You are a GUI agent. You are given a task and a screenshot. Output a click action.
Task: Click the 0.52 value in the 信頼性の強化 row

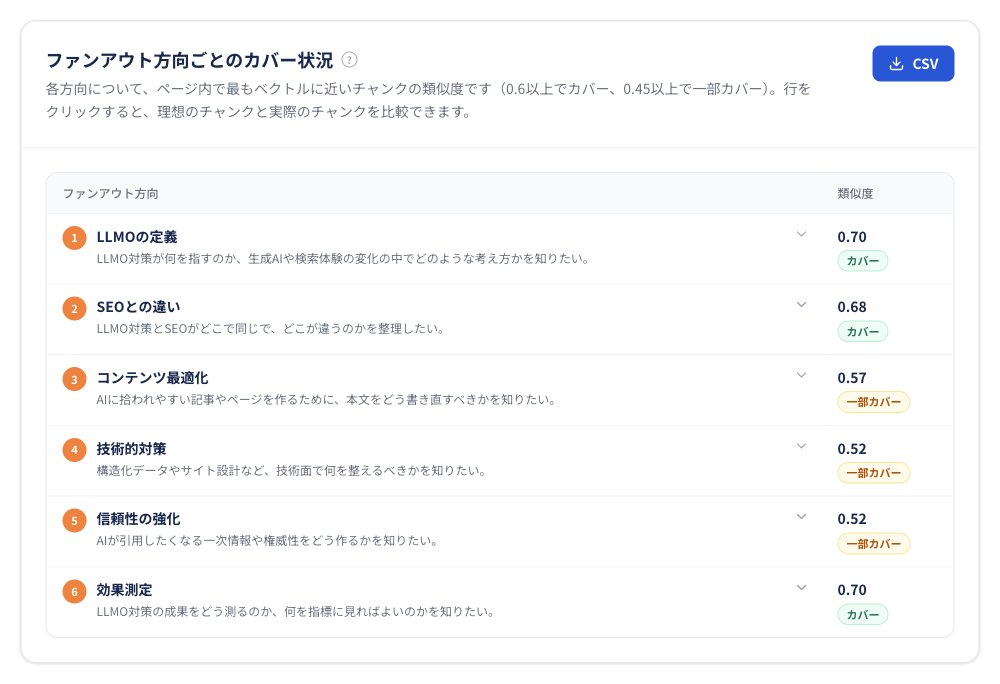pyautogui.click(x=852, y=519)
